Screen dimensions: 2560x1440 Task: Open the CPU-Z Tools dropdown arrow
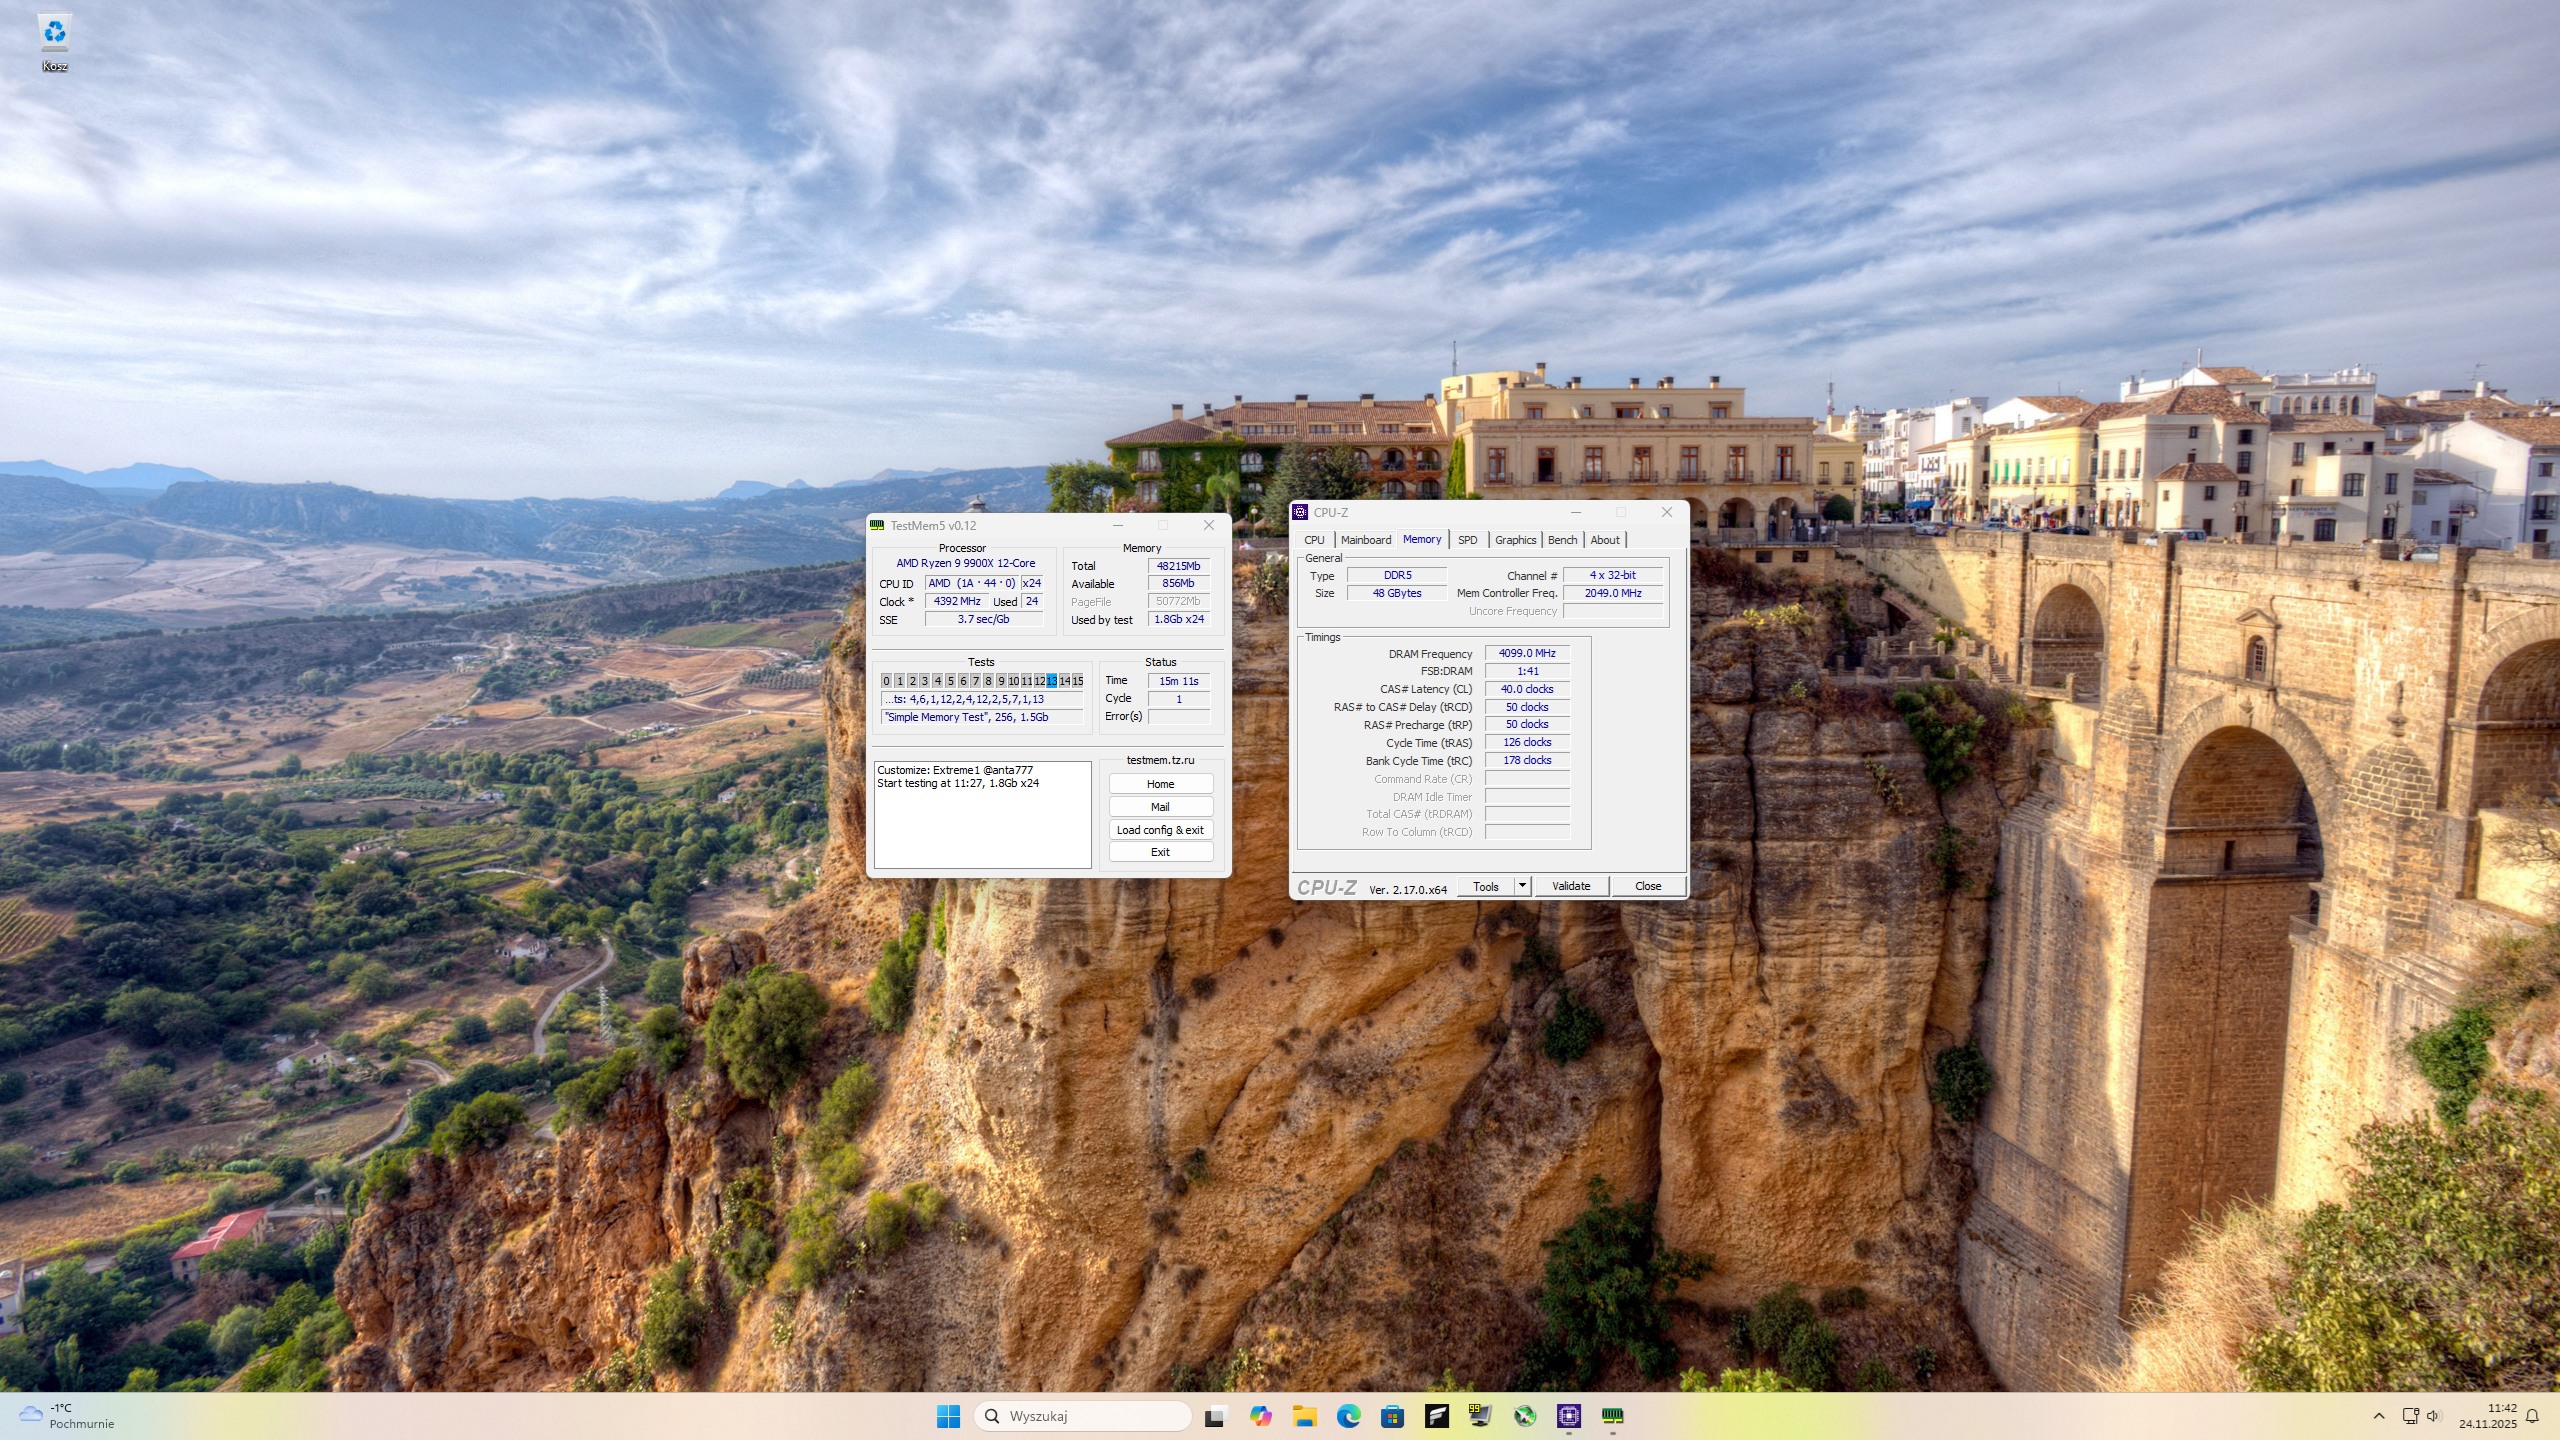click(x=1522, y=886)
